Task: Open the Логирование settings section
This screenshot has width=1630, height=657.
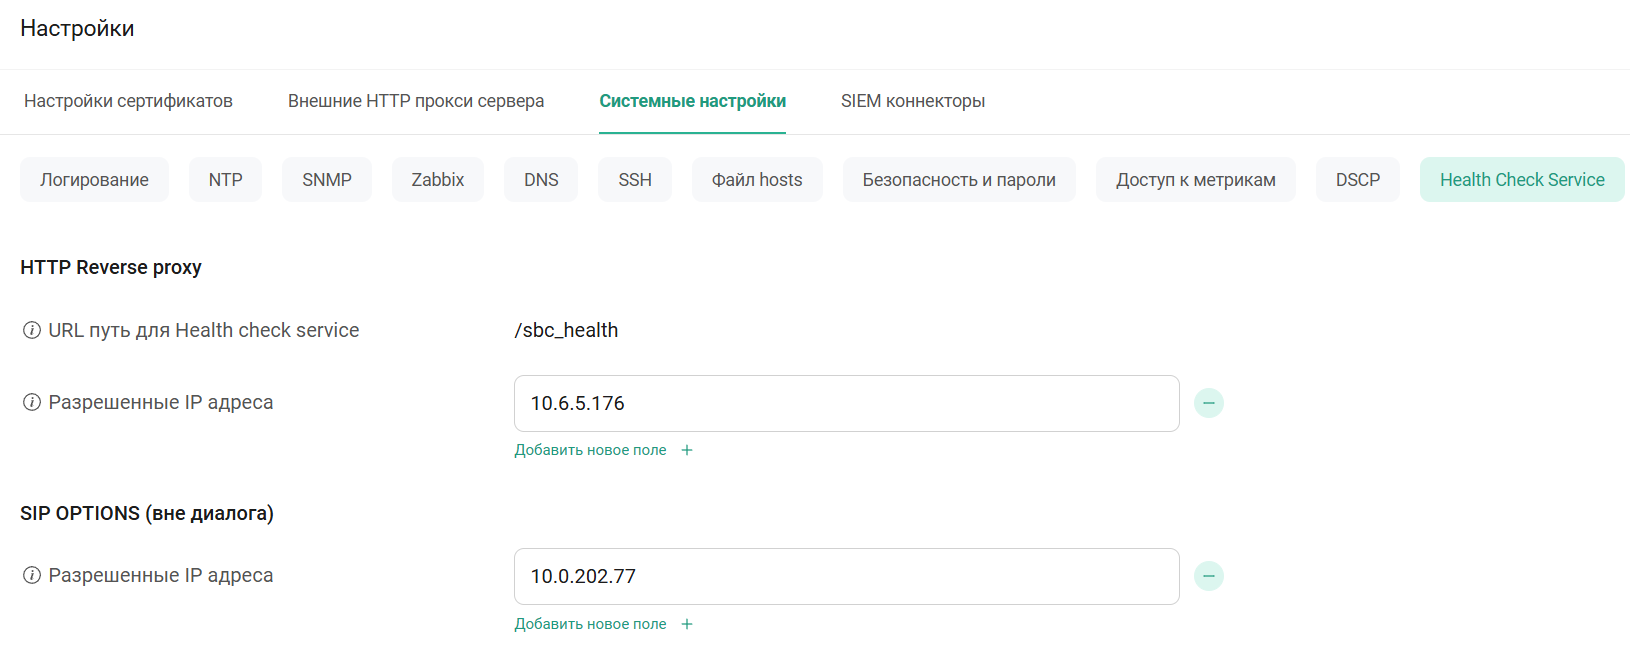Action: click(94, 180)
